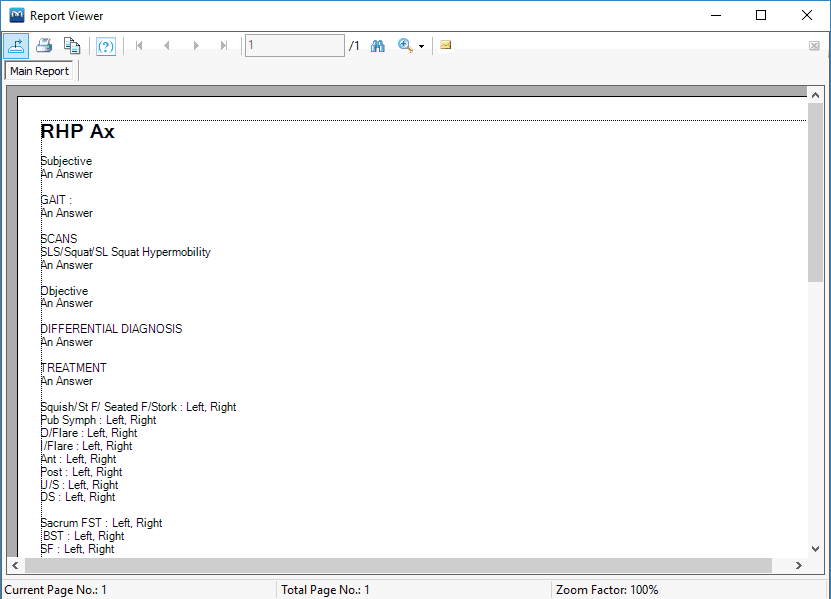Go to previous page arrow
This screenshot has height=599, width=831.
(167, 46)
